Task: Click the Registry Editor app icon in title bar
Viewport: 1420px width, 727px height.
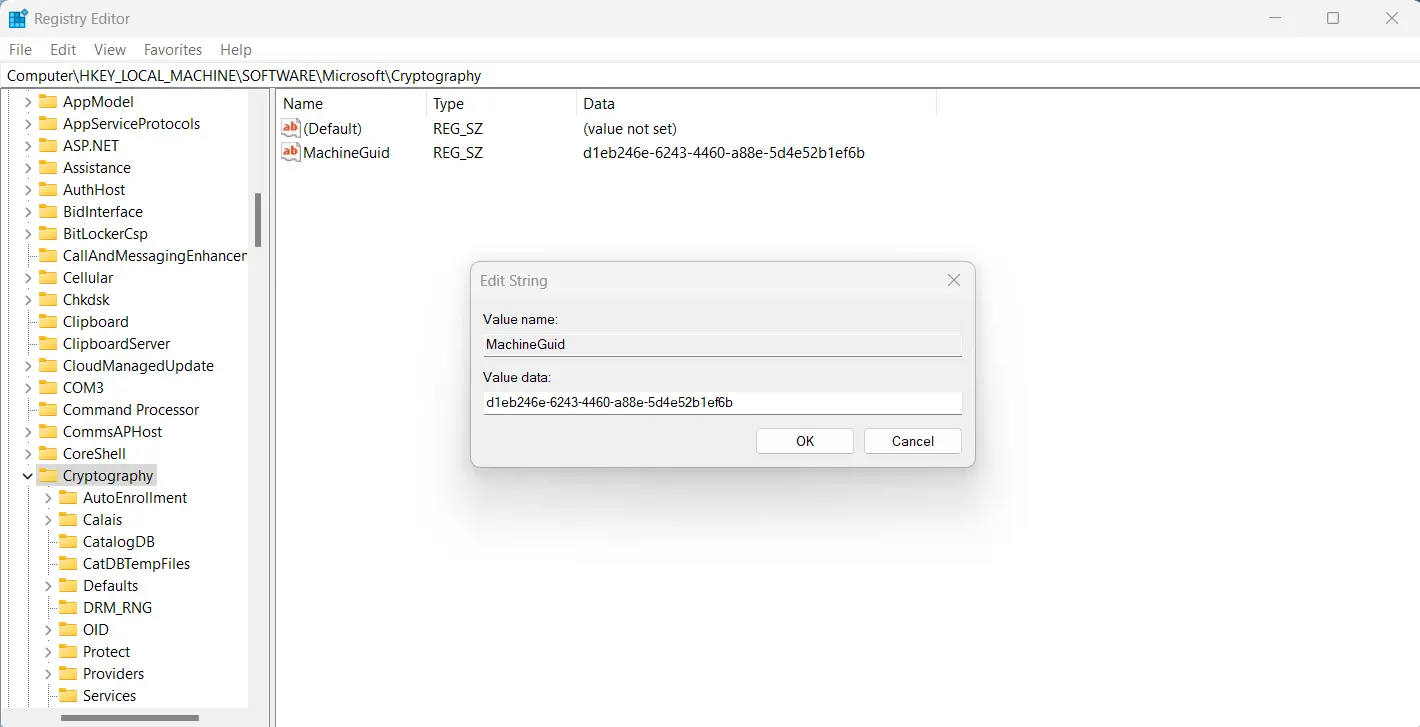Action: pyautogui.click(x=18, y=18)
